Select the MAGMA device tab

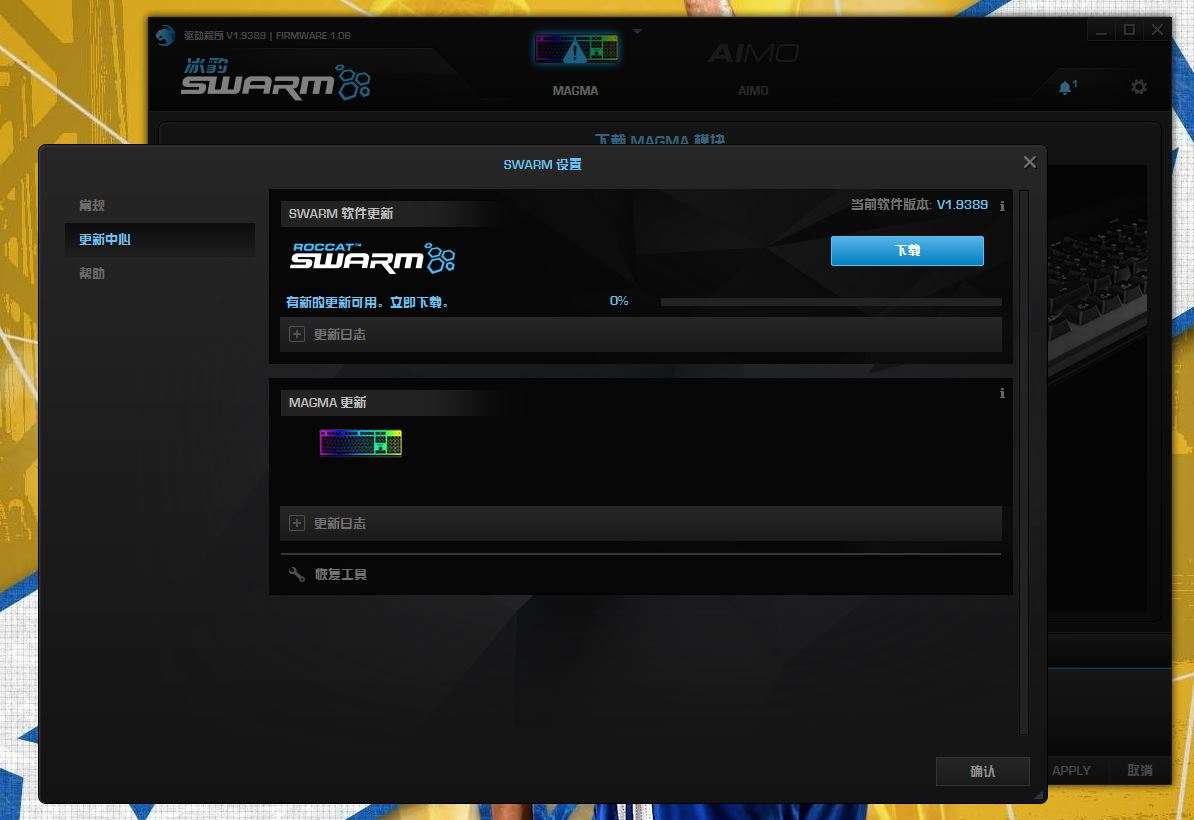[x=575, y=91]
